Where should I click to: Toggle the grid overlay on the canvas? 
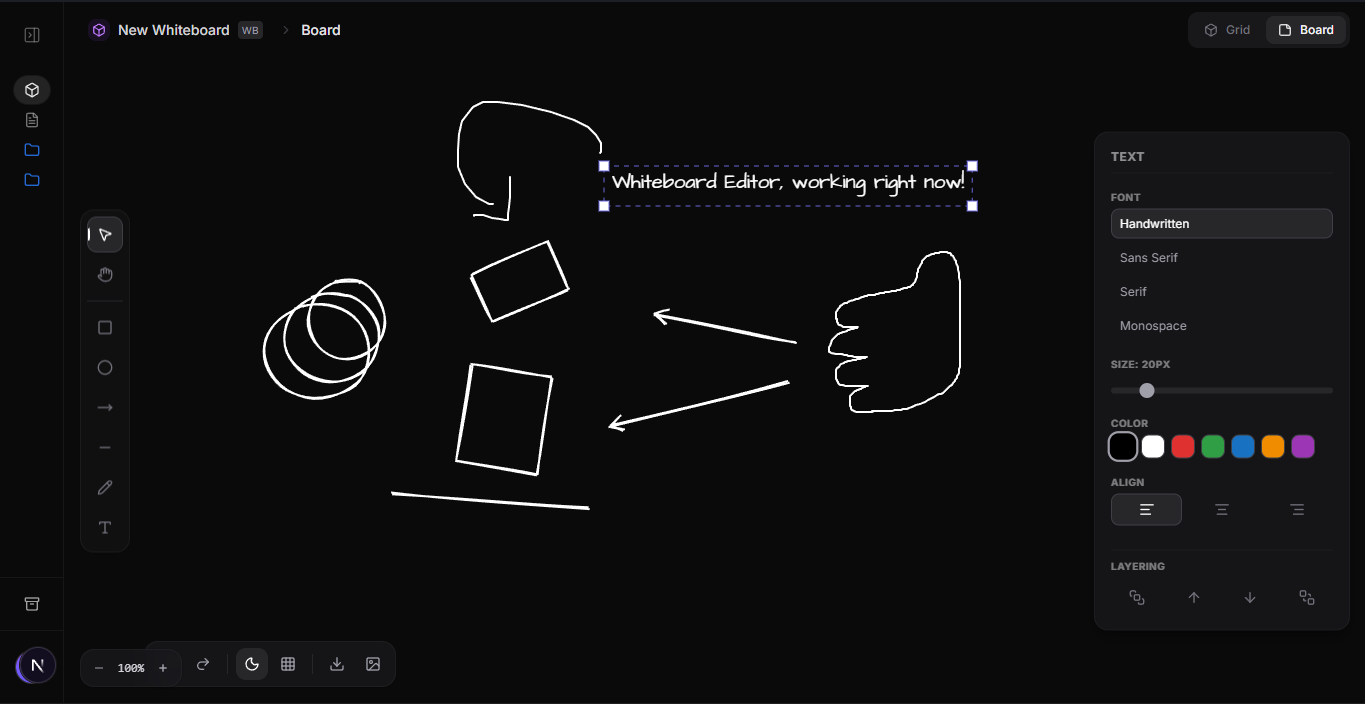[288, 663]
